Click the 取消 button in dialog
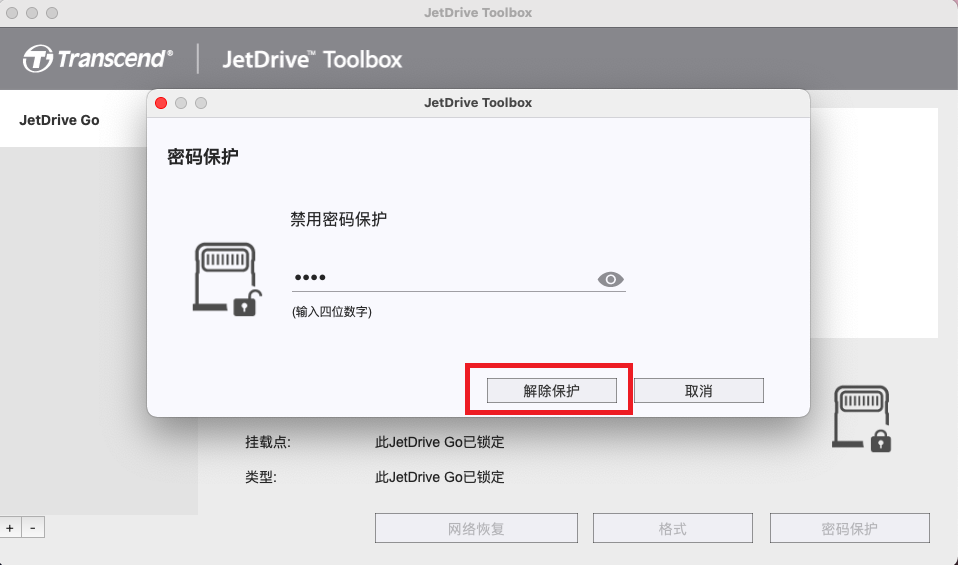Screen dimensions: 958x565 pos(699,390)
